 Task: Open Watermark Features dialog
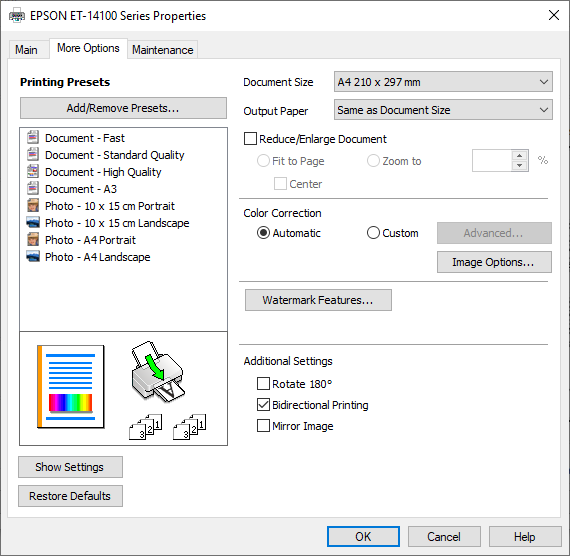318,300
